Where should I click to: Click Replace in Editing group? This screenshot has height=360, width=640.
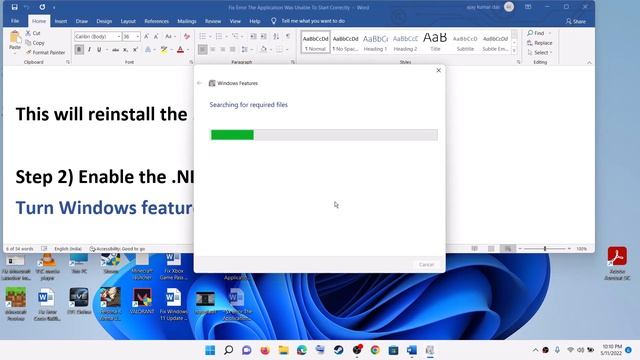click(x=540, y=43)
